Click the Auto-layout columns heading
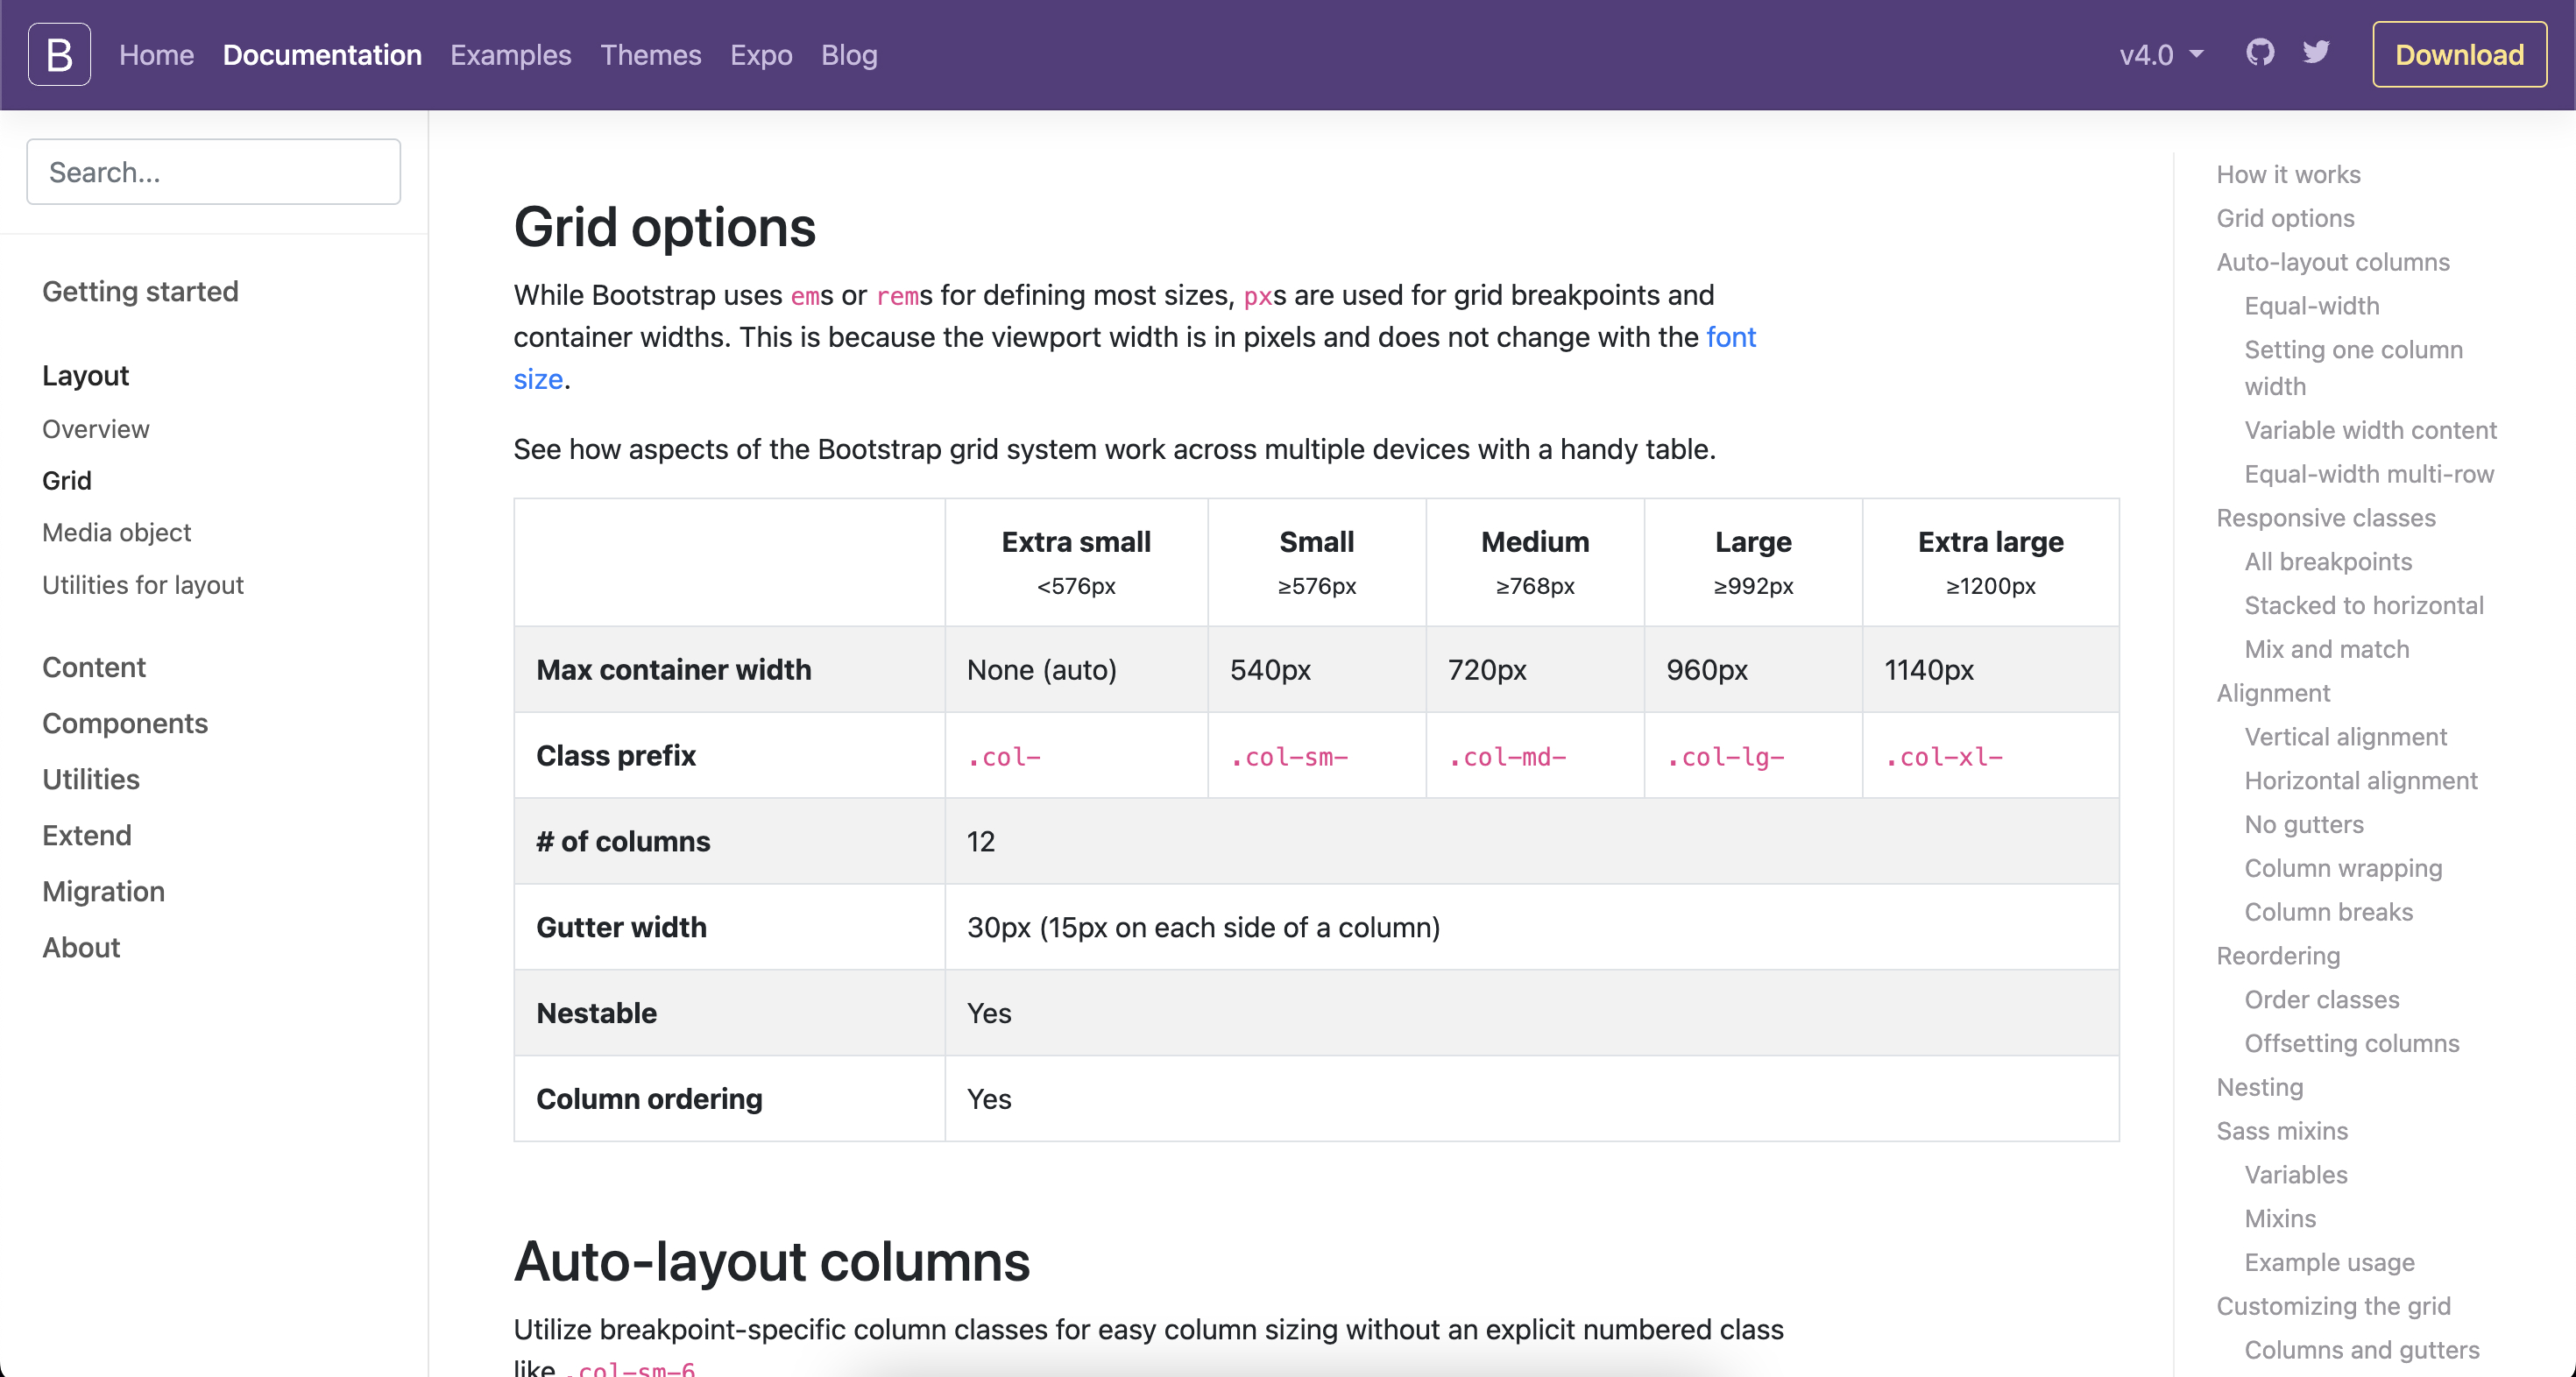Image resolution: width=2576 pixels, height=1377 pixels. click(x=772, y=1262)
